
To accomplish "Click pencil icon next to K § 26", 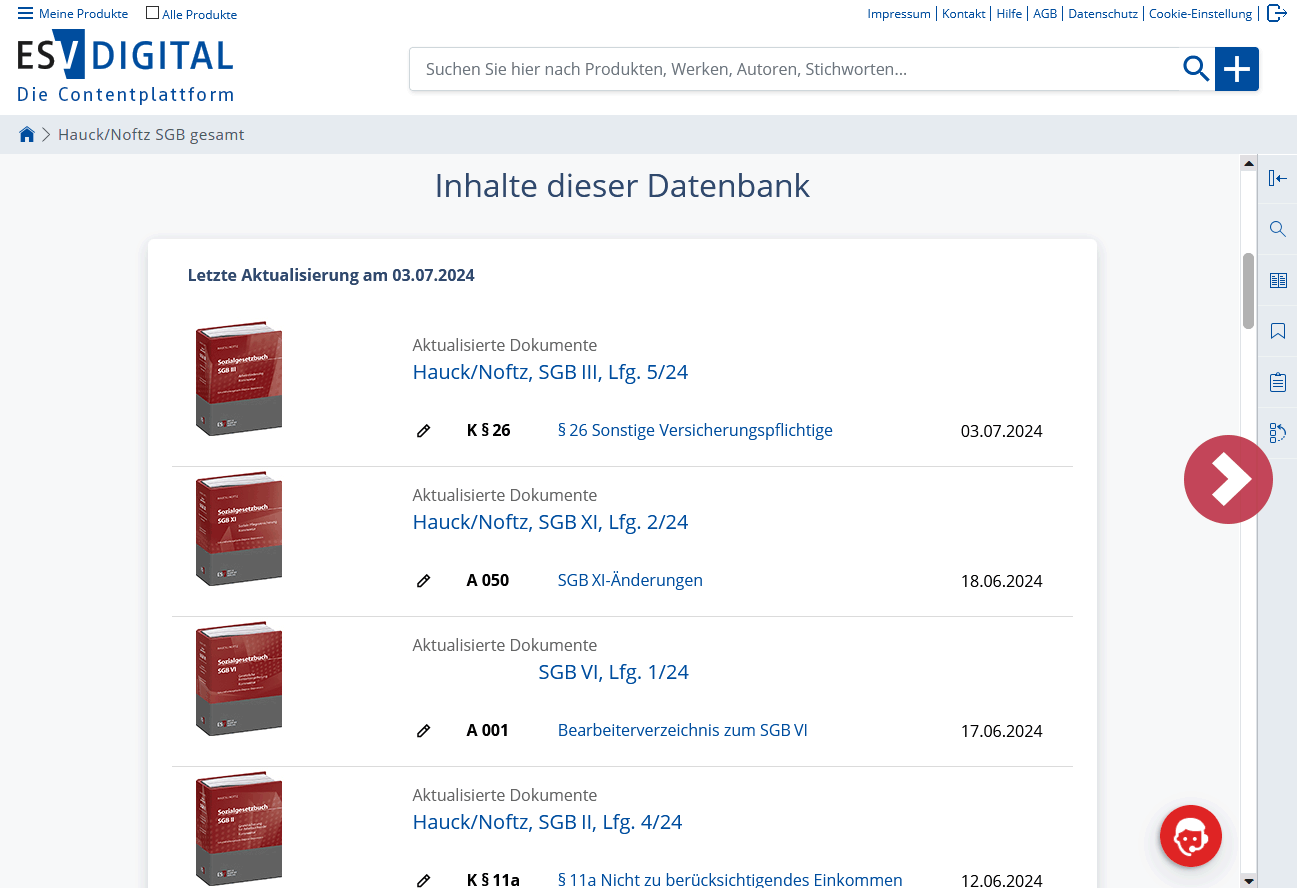I will [x=423, y=431].
